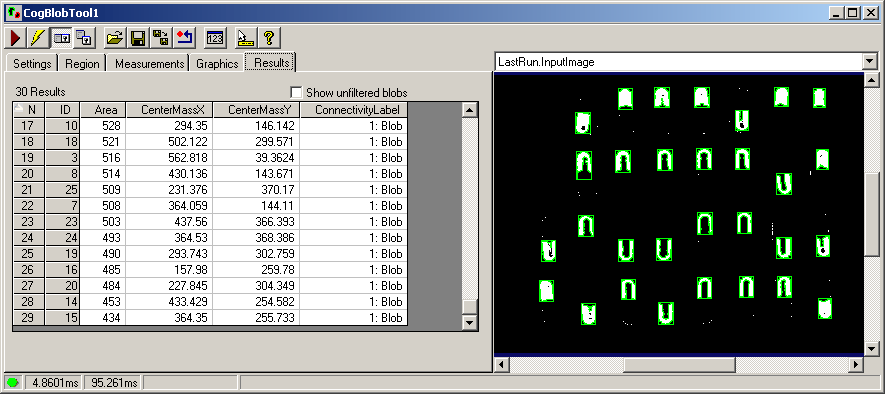Click CenterMassX cell 293.743
The height and width of the screenshot is (394, 885).
169,254
